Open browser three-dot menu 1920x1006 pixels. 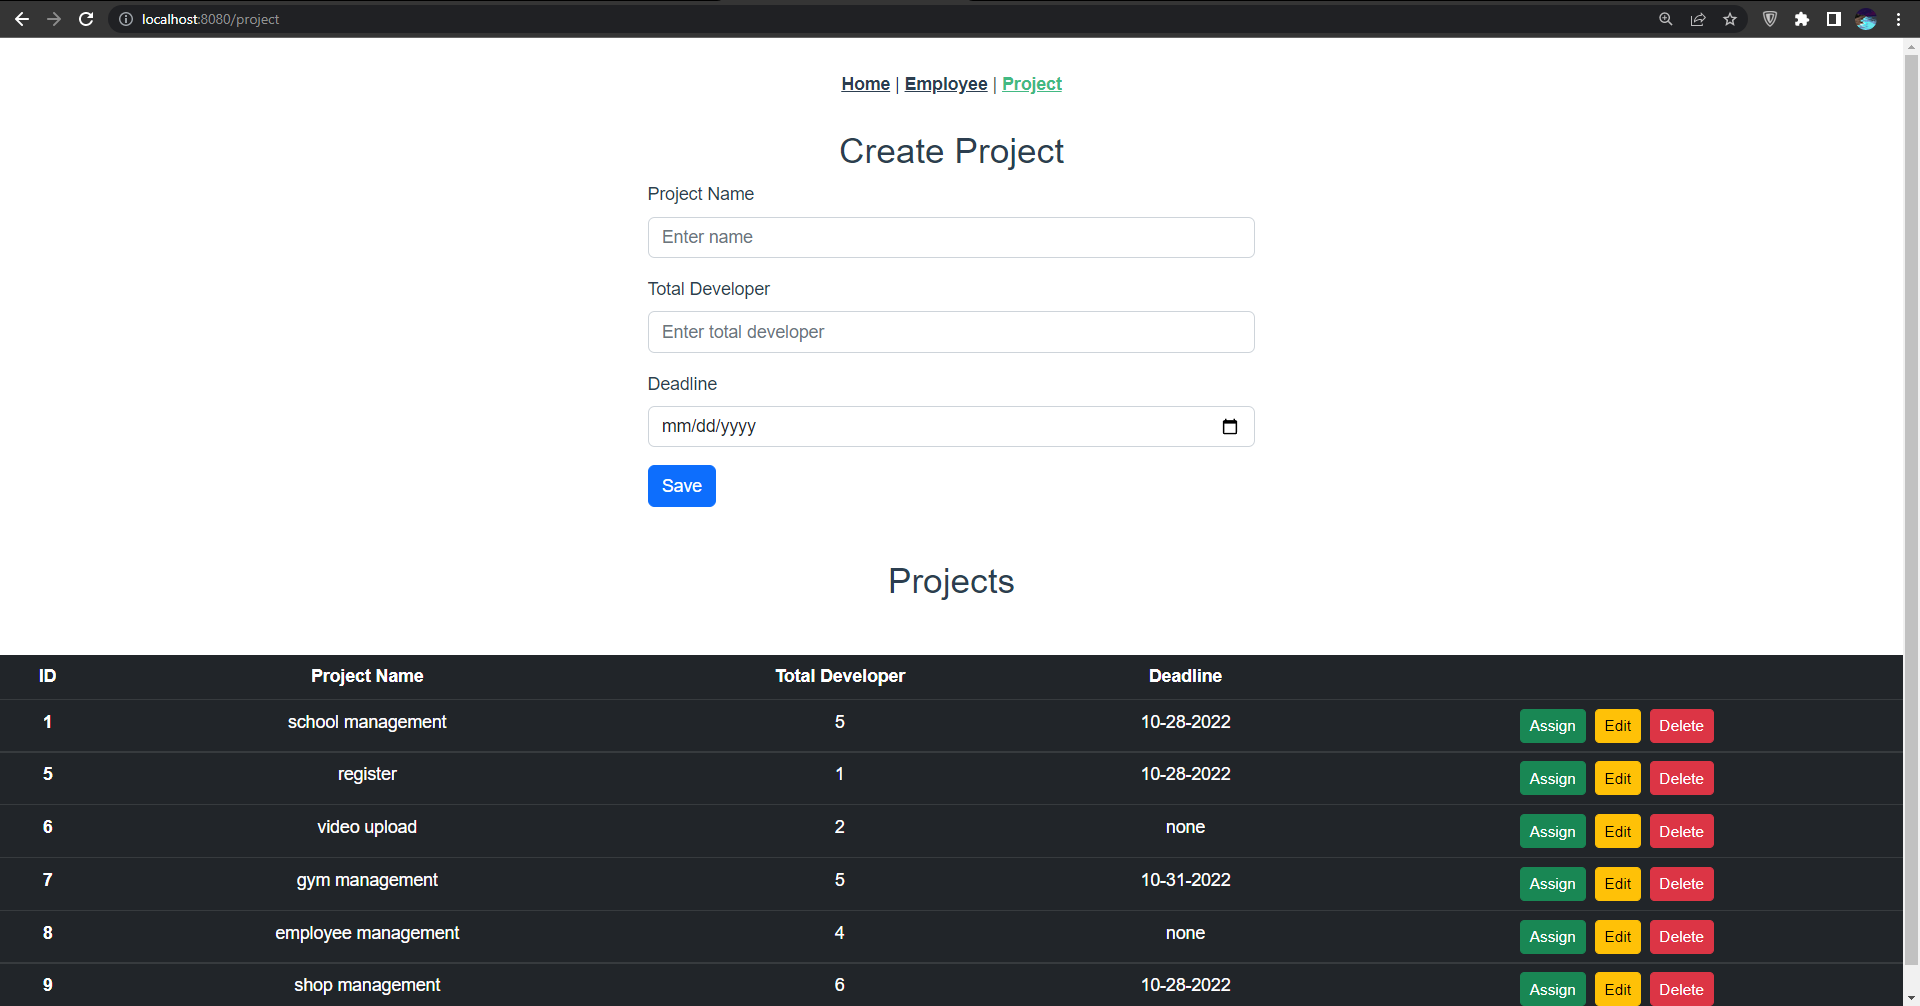point(1898,19)
